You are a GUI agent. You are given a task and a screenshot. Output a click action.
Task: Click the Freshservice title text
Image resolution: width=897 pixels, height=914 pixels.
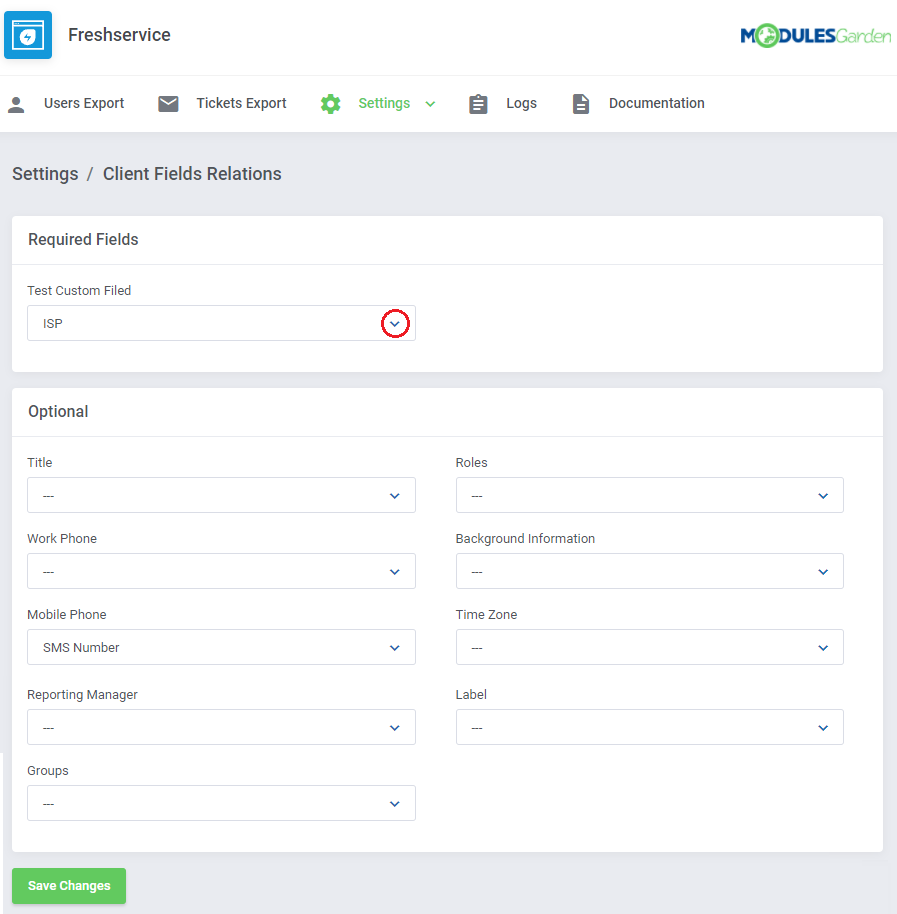click(119, 35)
